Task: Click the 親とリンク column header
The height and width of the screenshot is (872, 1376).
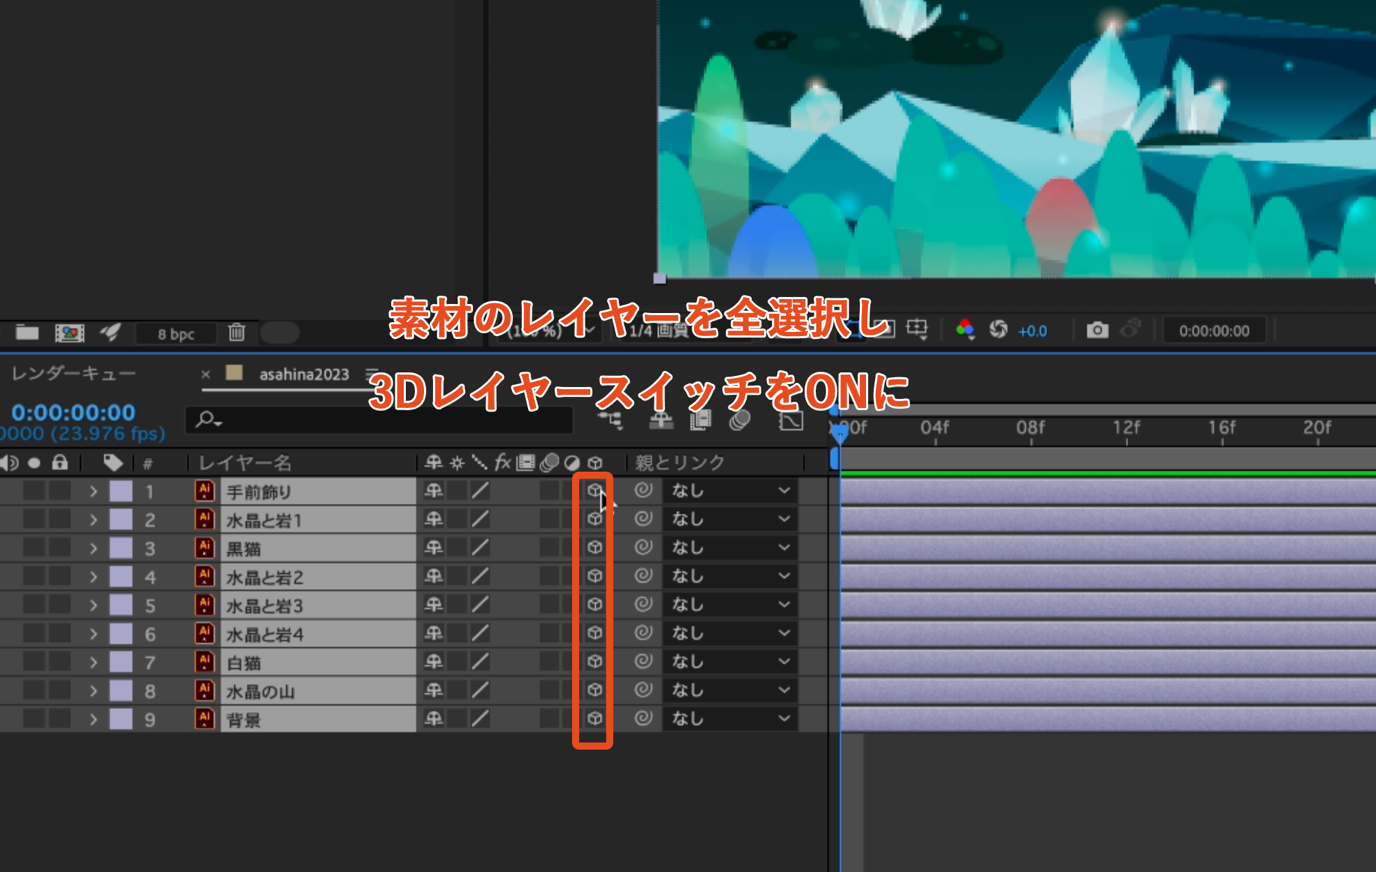Action: coord(680,463)
